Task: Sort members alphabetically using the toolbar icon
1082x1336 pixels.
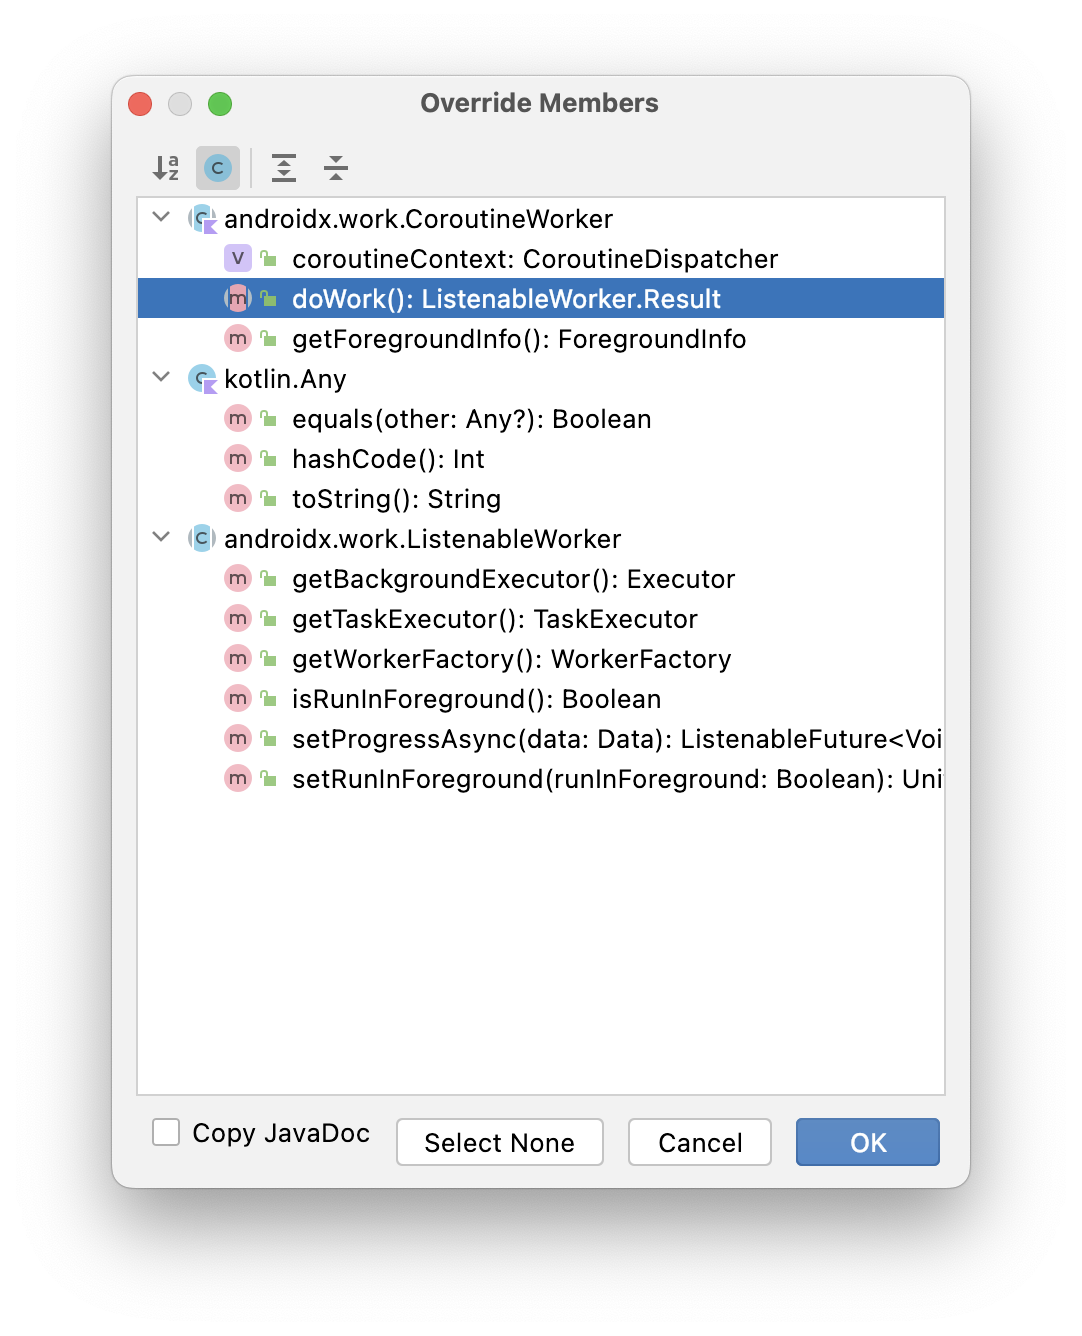Action: 166,168
